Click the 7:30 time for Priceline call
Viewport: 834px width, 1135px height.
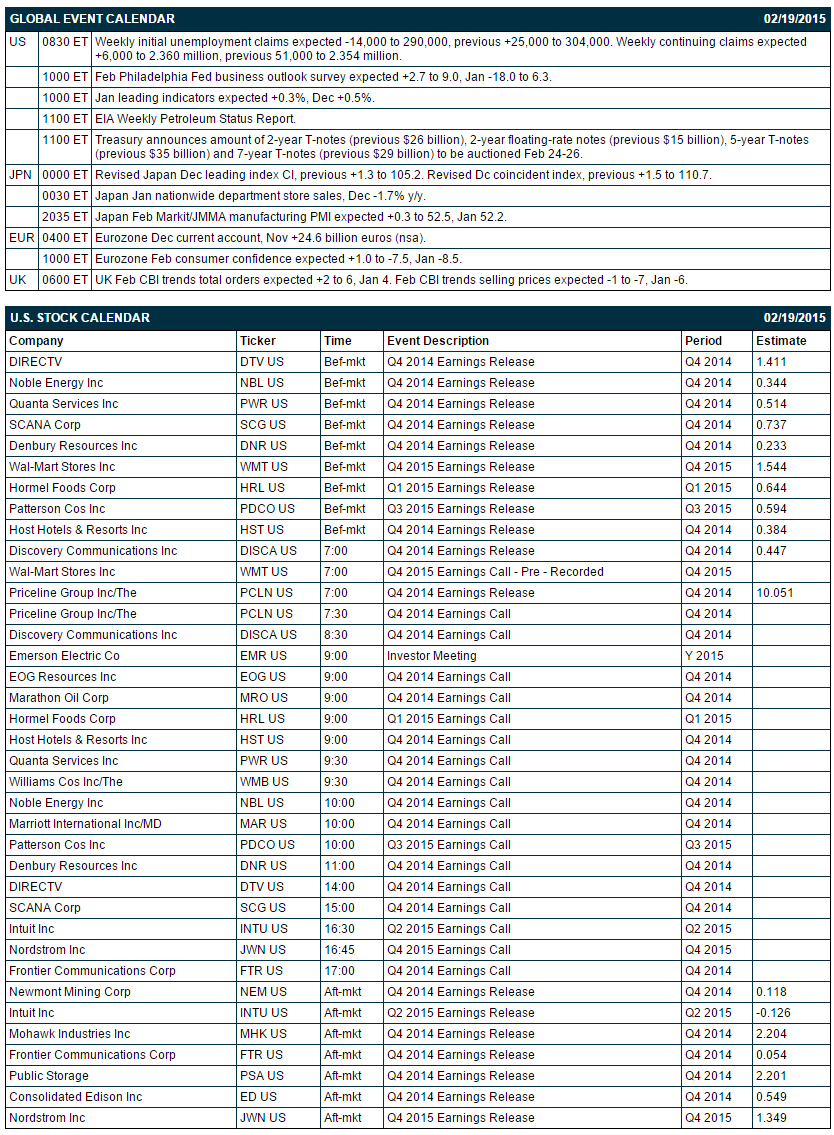click(336, 614)
